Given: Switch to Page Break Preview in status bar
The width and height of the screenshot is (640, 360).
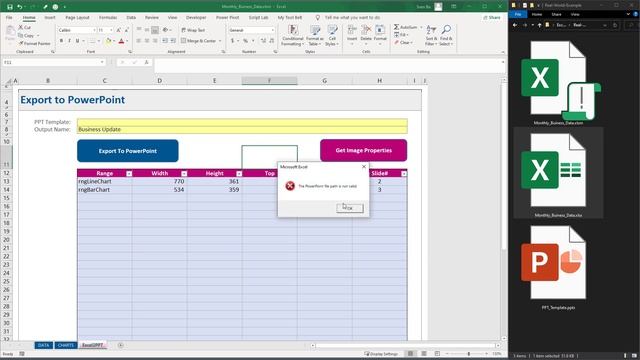Looking at the screenshot, I should pyautogui.click(x=437, y=353).
